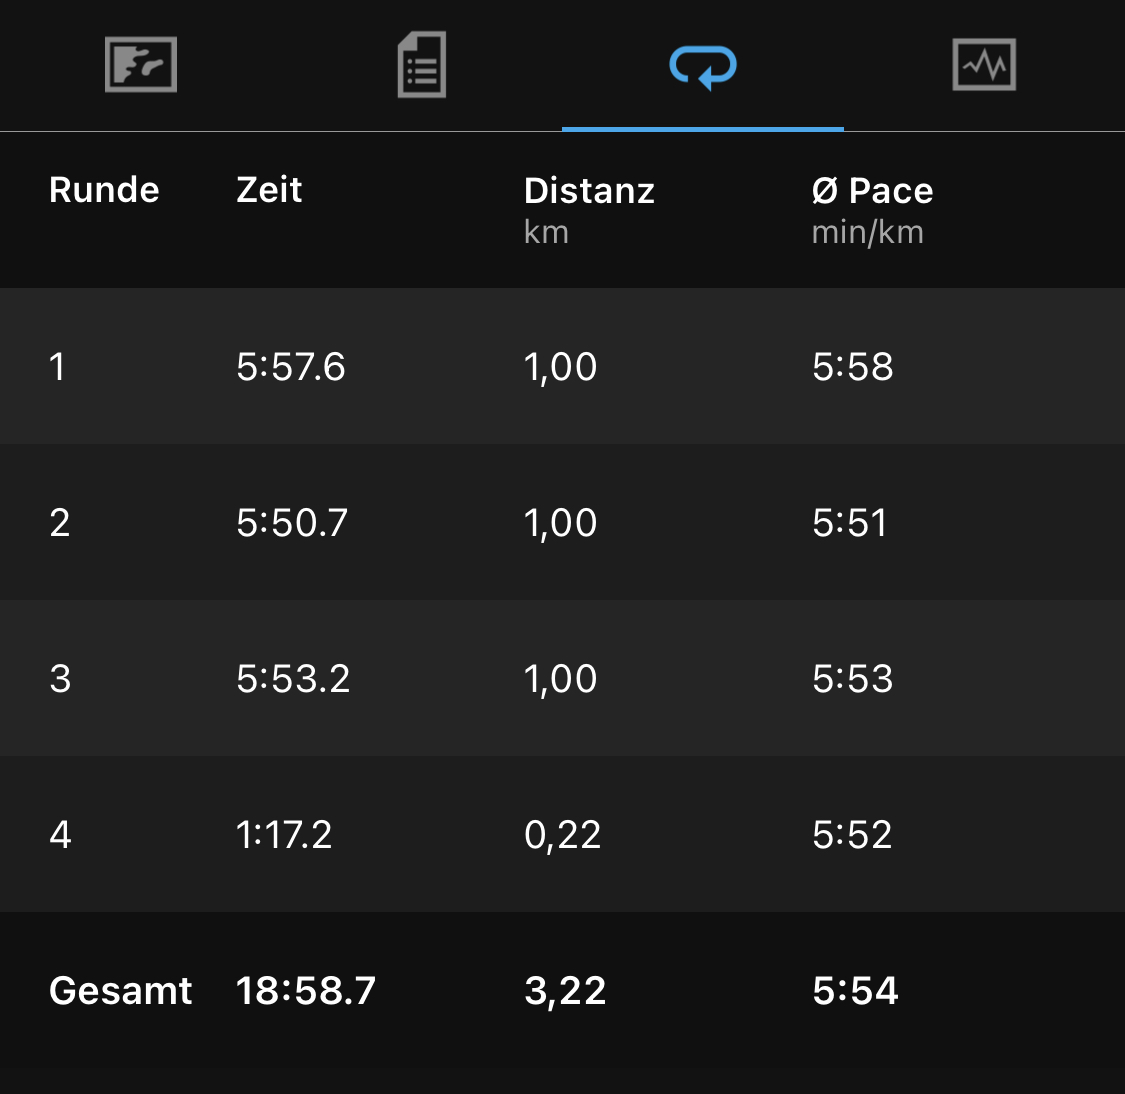The height and width of the screenshot is (1094, 1125).
Task: Open the map view tab icon
Action: (141, 65)
